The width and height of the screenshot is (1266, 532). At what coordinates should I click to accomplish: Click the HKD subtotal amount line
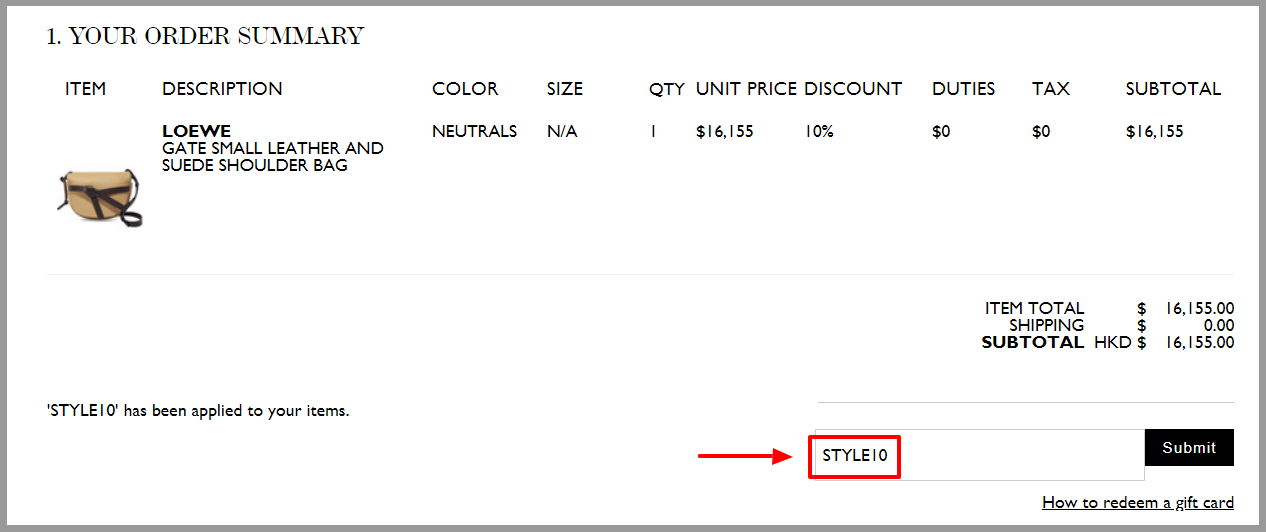1108,342
